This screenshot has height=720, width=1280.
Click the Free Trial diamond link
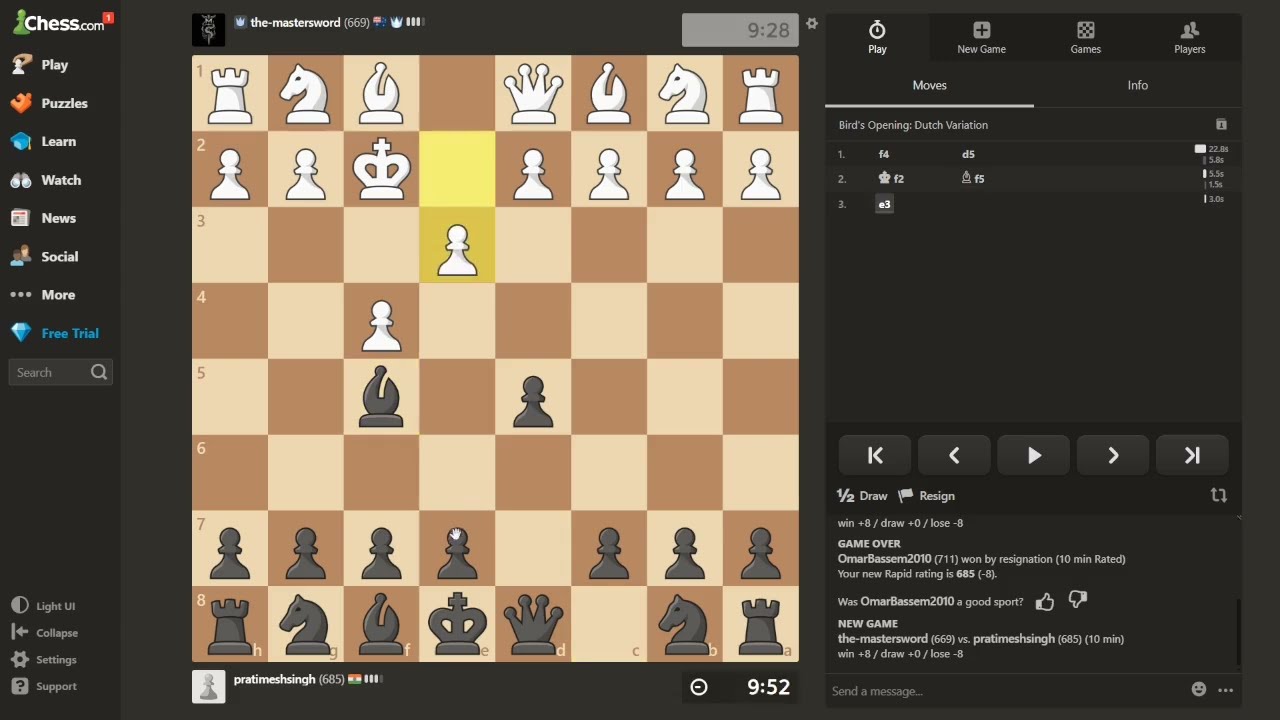[x=55, y=333]
